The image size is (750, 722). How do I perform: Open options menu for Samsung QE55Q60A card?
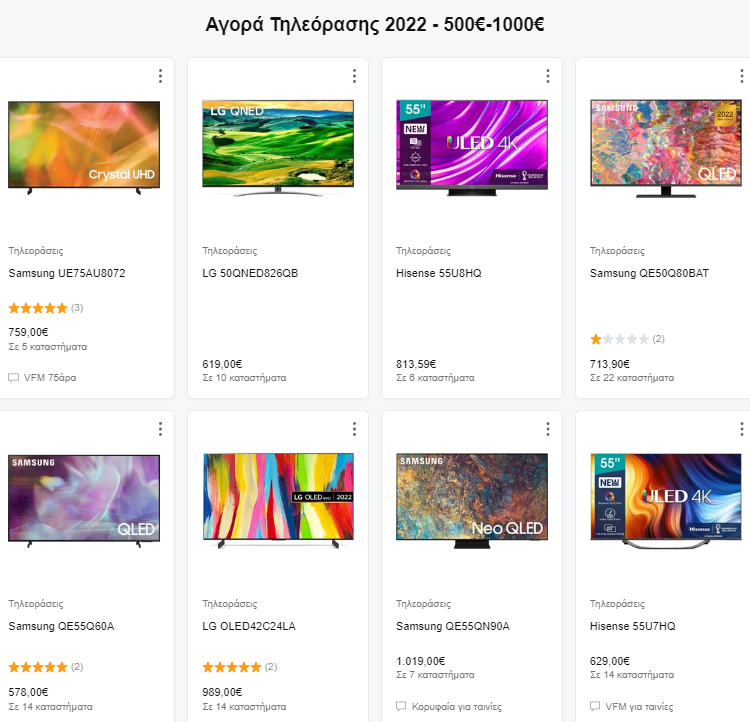pyautogui.click(x=160, y=429)
